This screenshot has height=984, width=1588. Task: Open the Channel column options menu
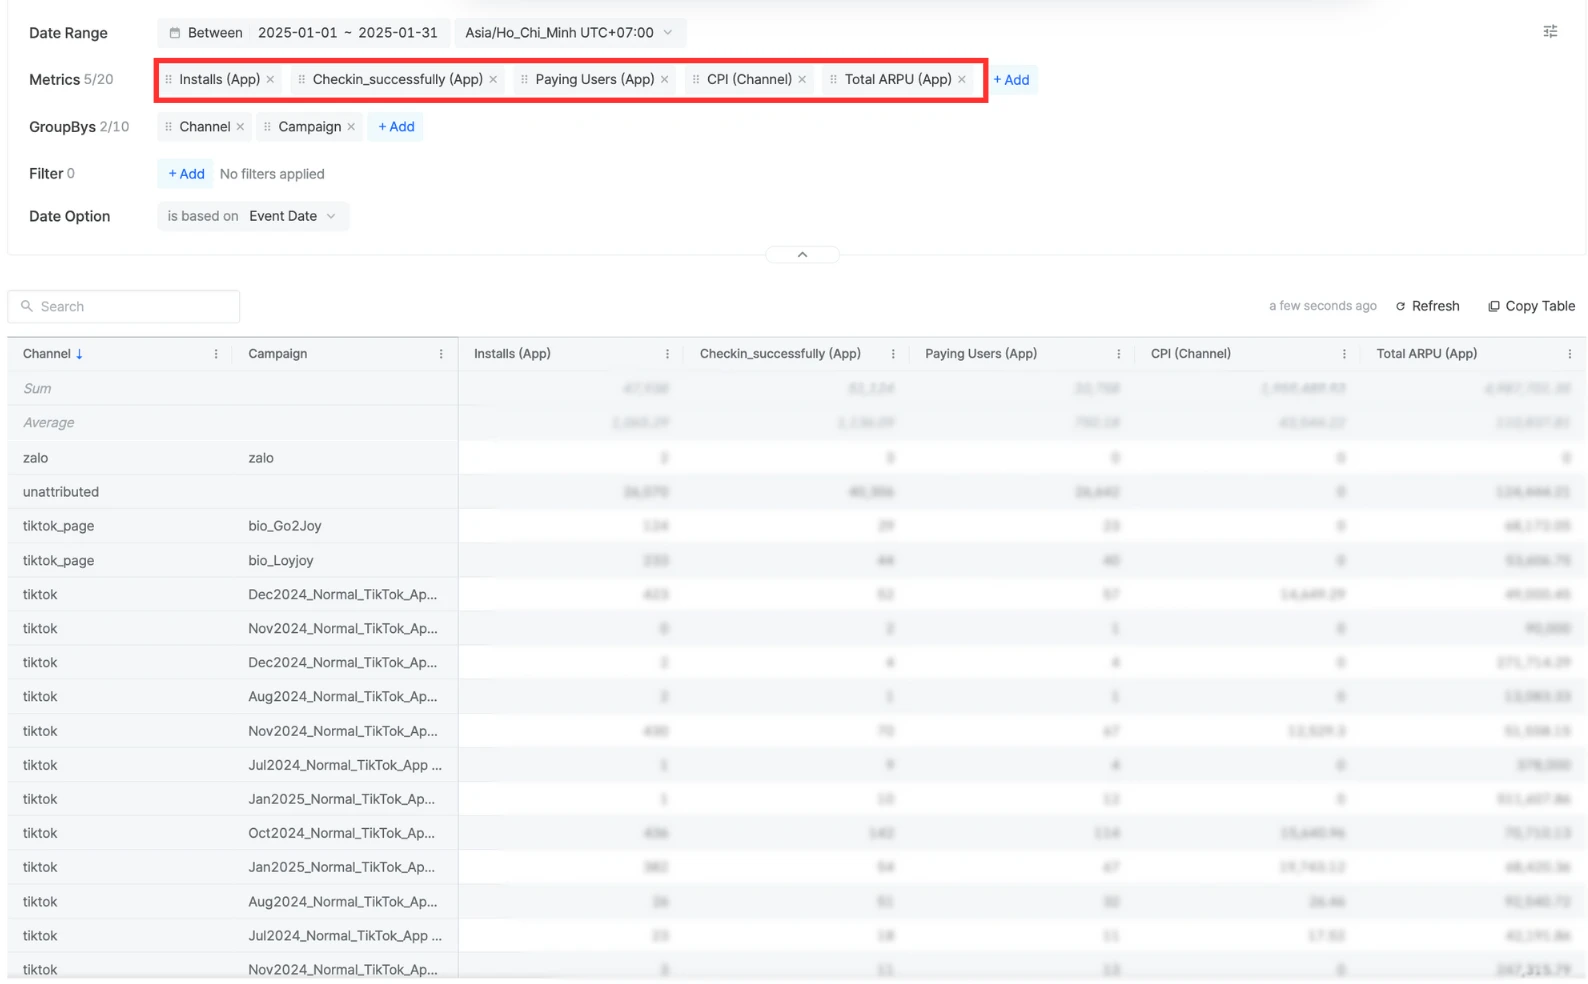point(216,354)
